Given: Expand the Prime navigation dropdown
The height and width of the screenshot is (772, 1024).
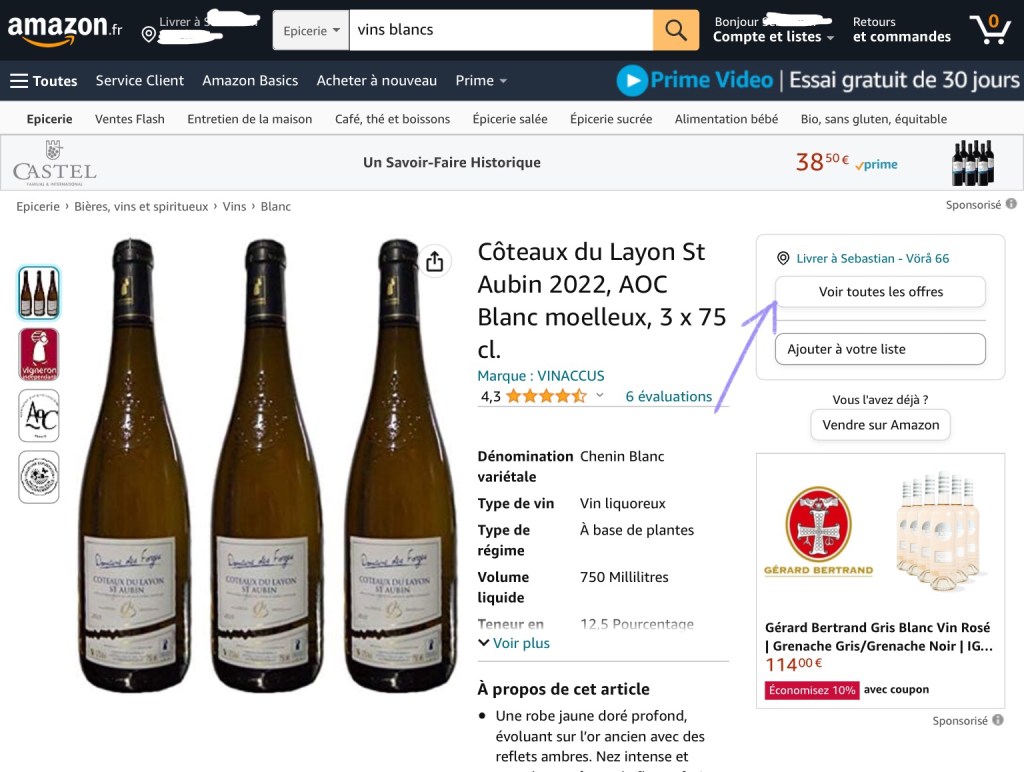Looking at the screenshot, I should coord(481,81).
